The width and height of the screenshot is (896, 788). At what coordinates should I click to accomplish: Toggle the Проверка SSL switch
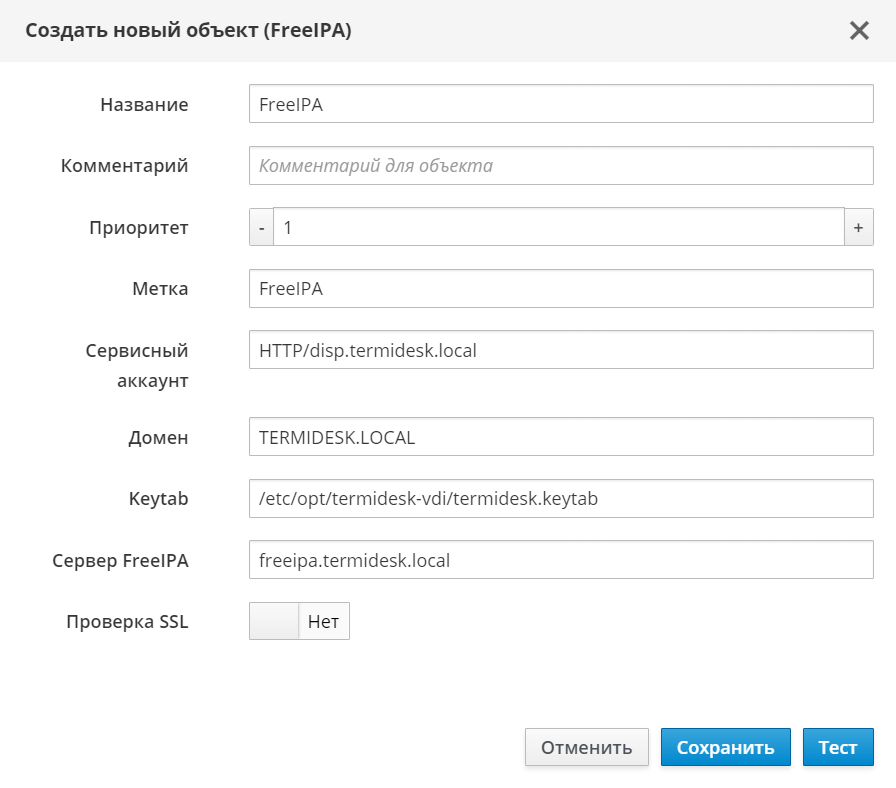pyautogui.click(x=299, y=621)
